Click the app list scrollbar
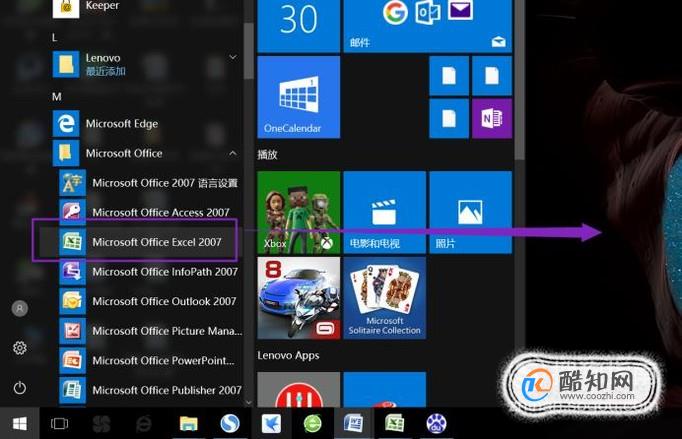Viewport: 682px width, 439px height. pos(248,51)
